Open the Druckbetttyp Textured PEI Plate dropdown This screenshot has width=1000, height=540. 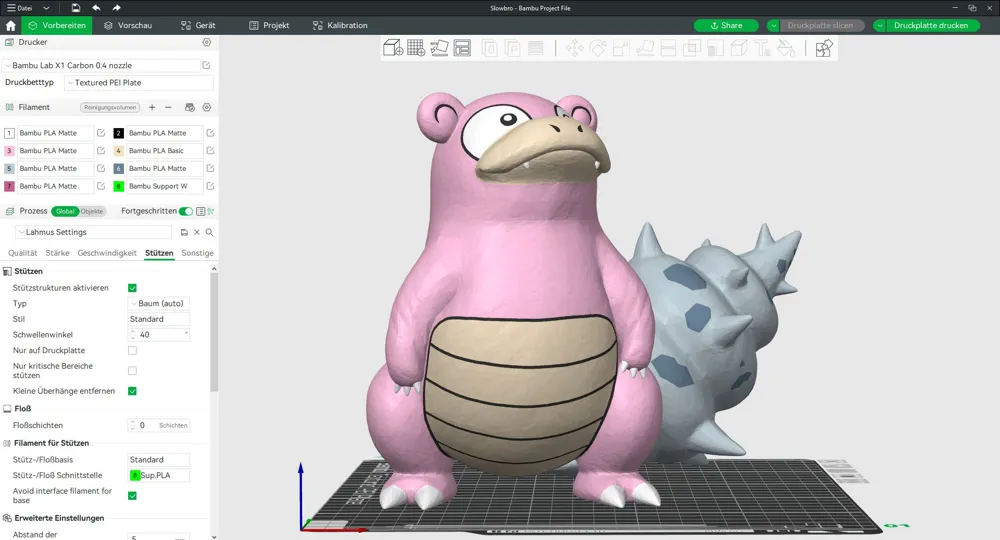click(139, 82)
